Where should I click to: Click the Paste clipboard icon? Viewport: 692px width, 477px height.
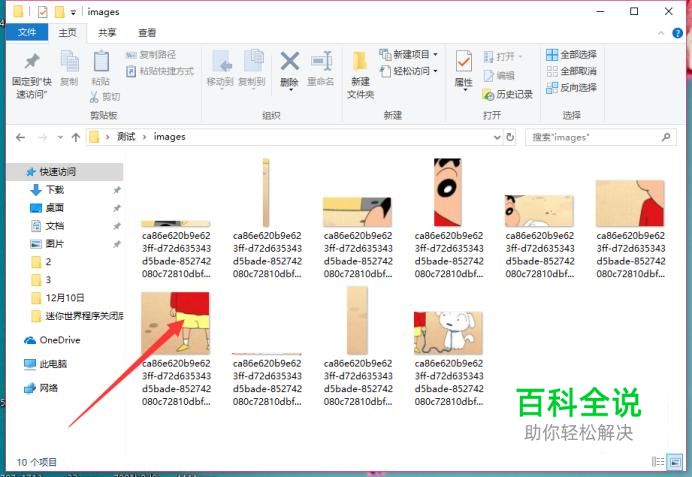[101, 62]
